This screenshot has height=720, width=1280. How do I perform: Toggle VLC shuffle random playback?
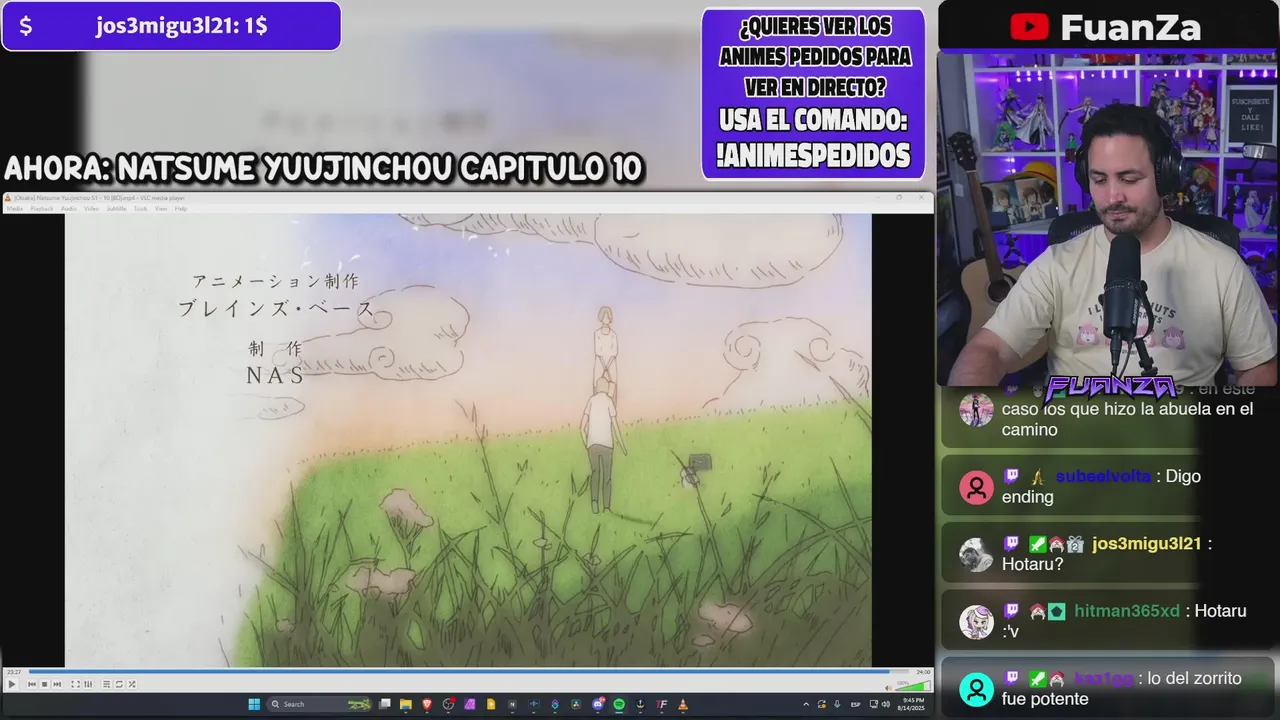click(x=132, y=684)
